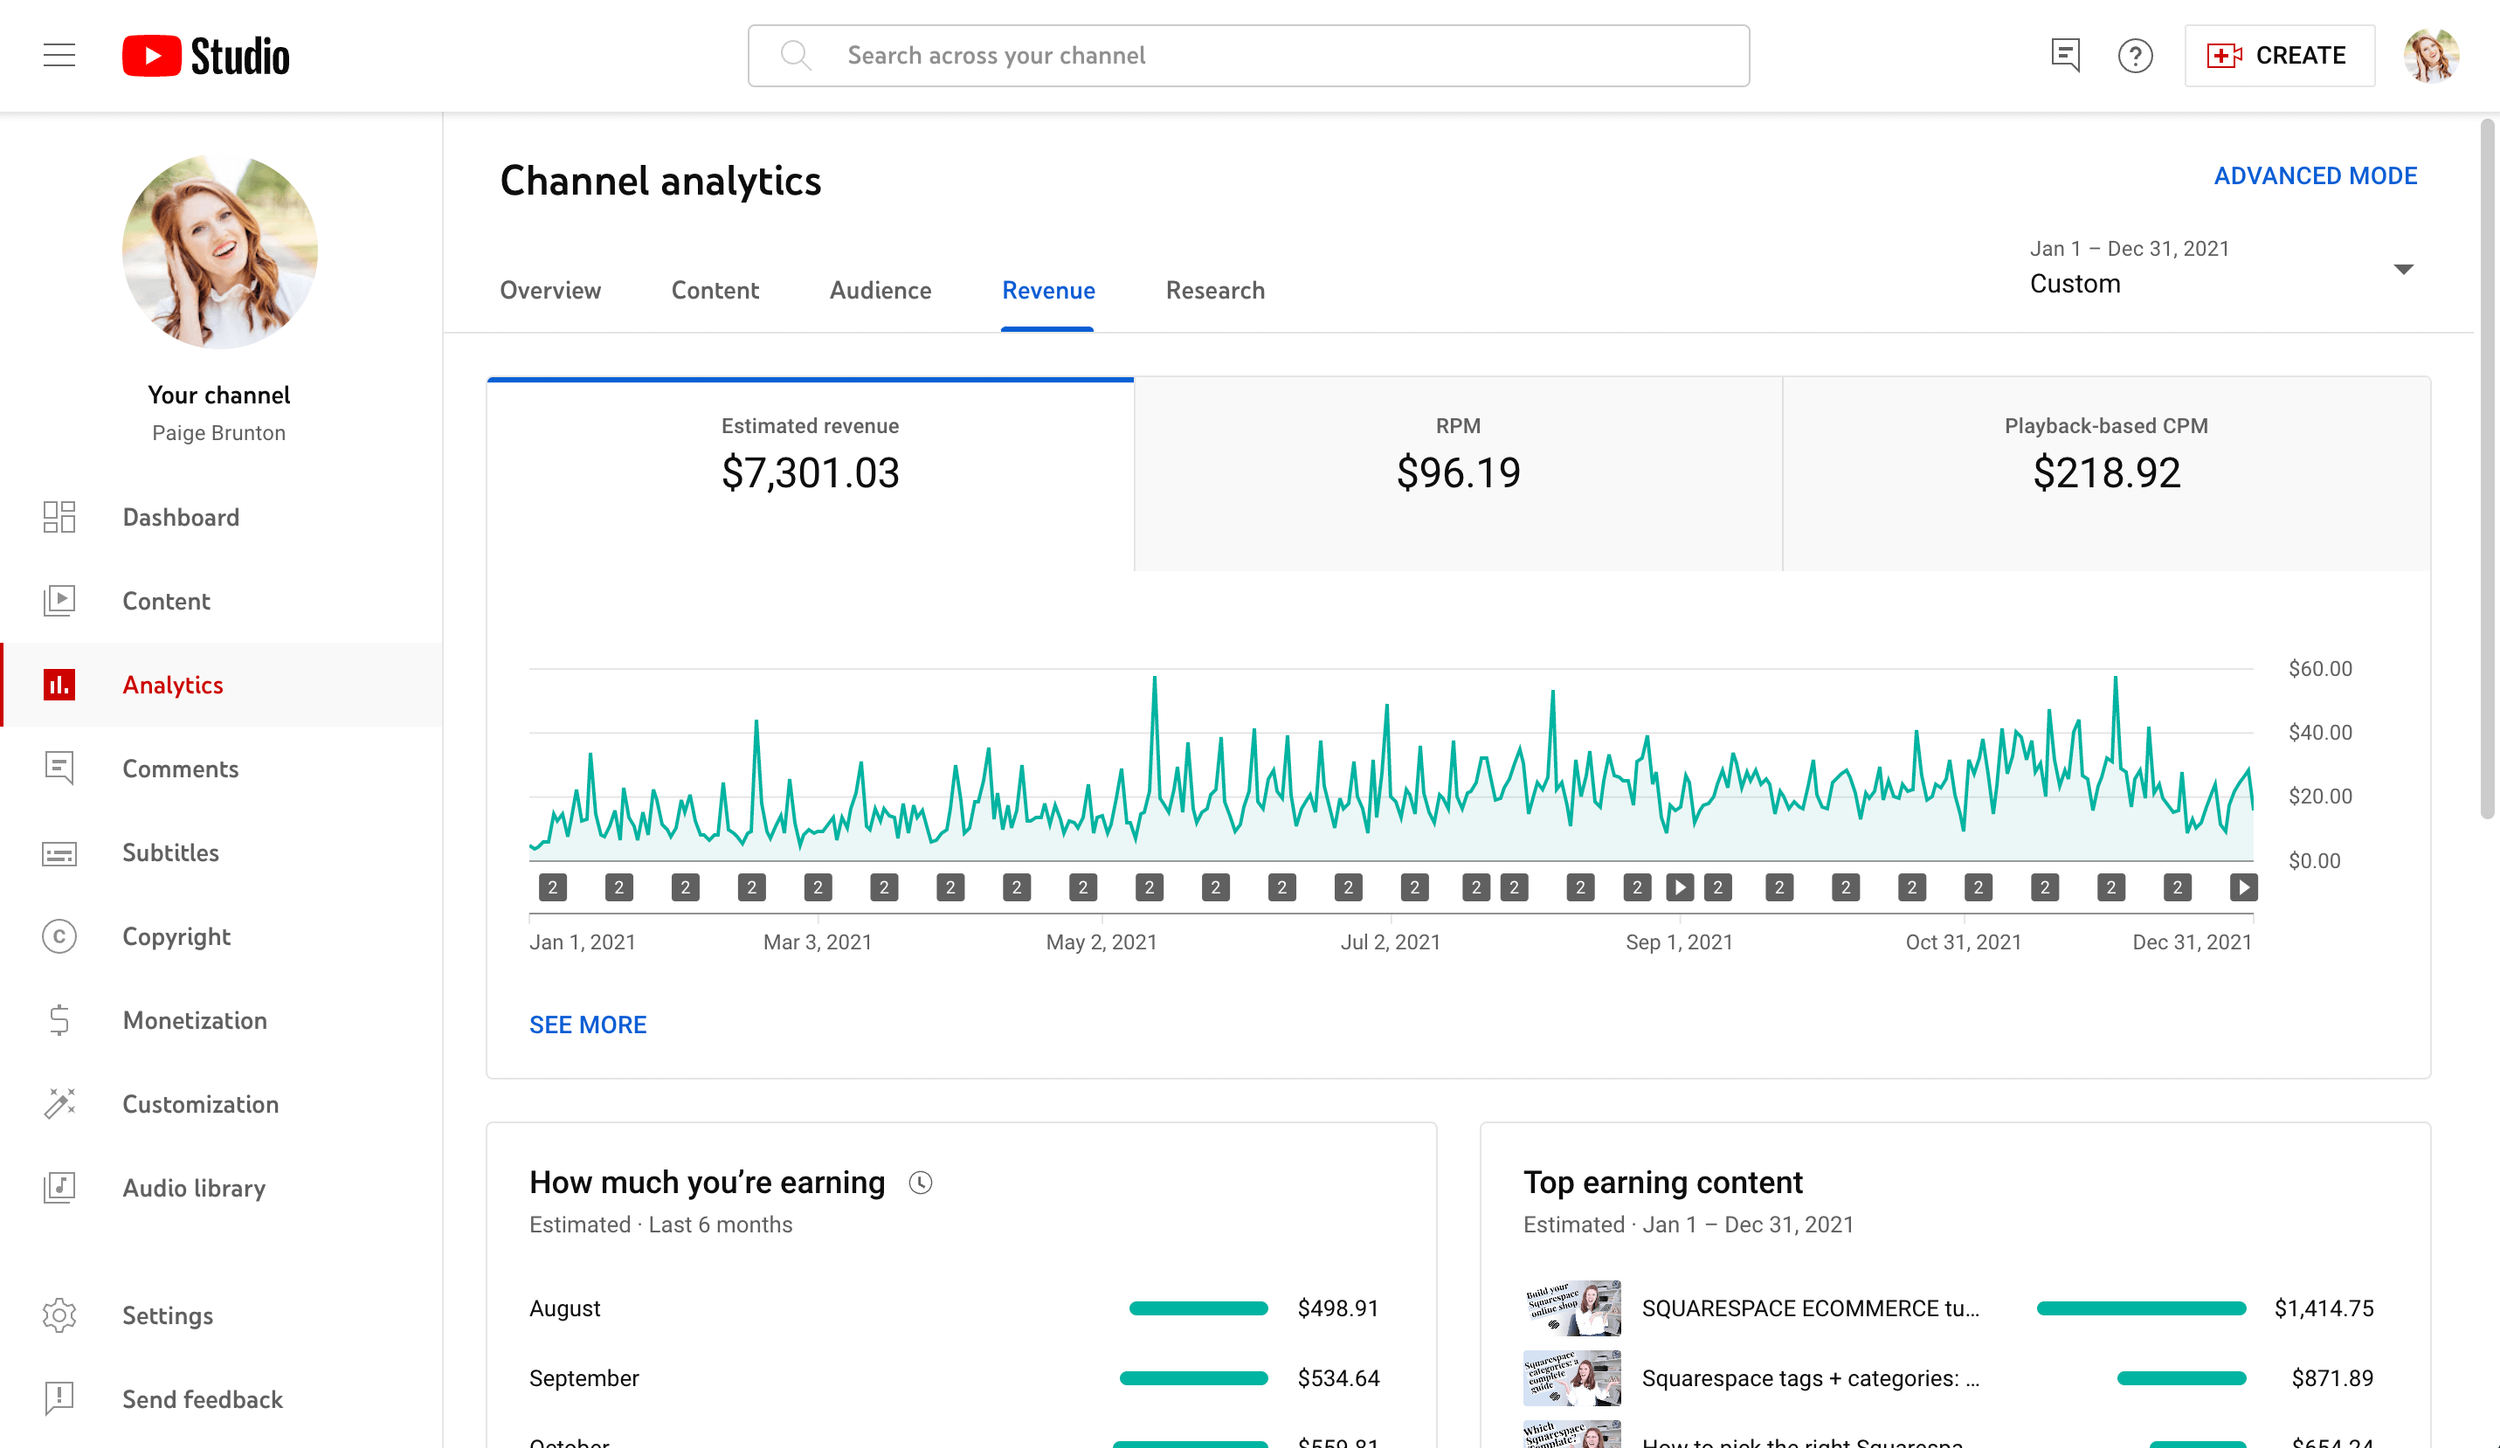The width and height of the screenshot is (2500, 1448).
Task: Click the Subtitles sidebar icon
Action: pyautogui.click(x=60, y=852)
